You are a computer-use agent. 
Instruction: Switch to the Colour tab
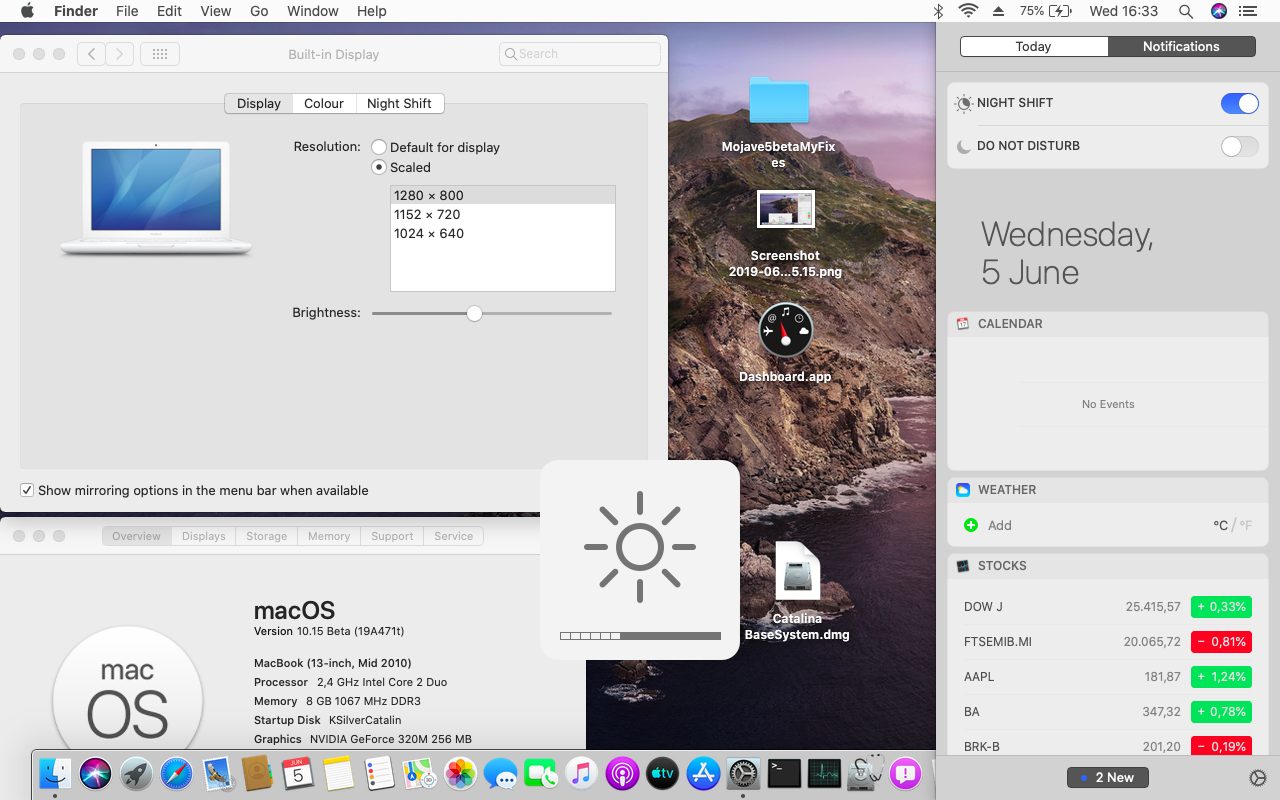(x=324, y=103)
